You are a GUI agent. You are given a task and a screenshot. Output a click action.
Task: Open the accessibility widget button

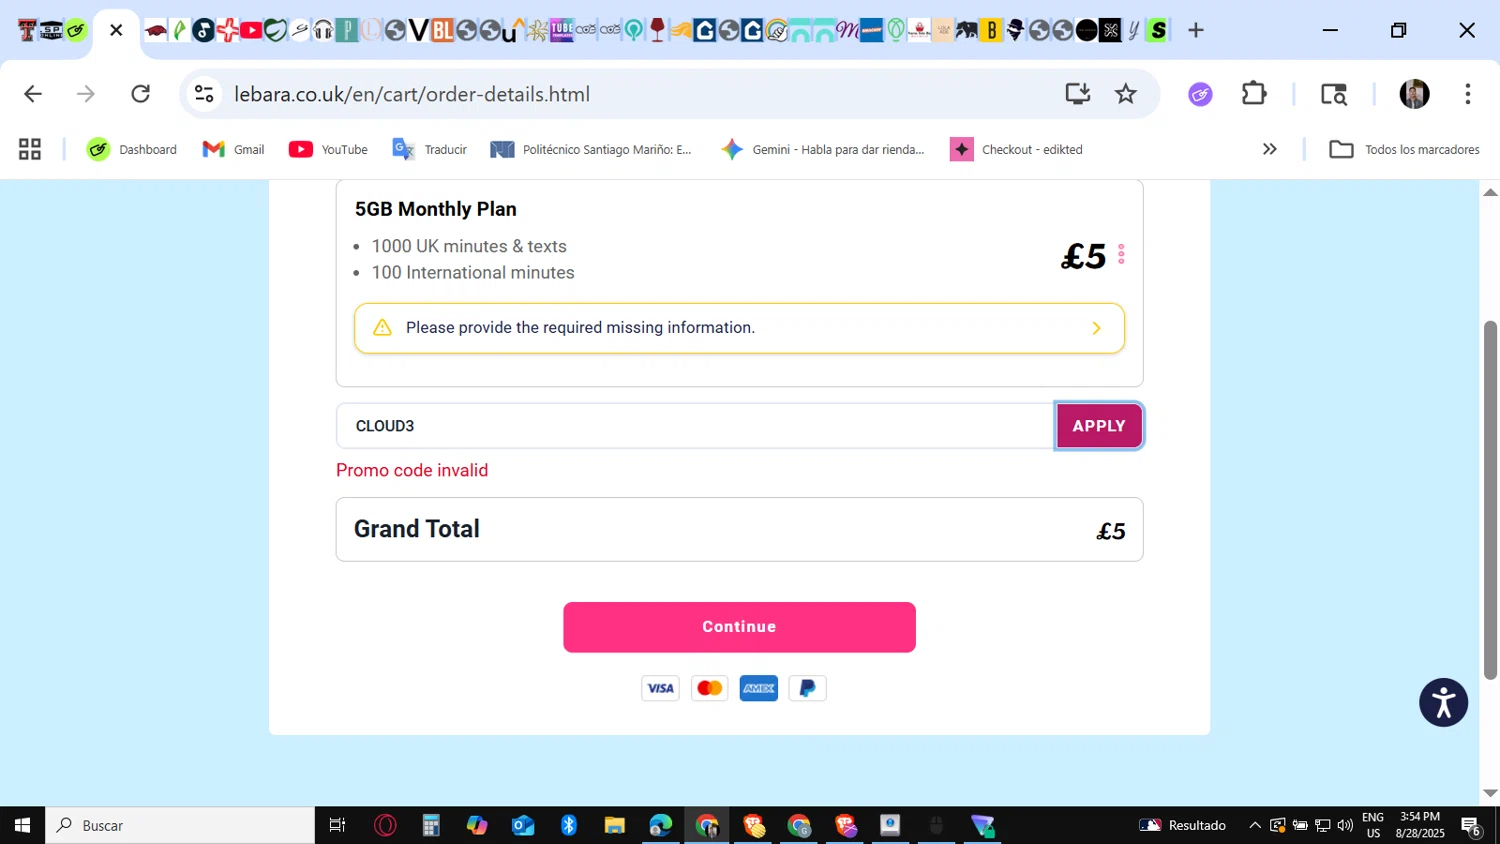point(1443,702)
